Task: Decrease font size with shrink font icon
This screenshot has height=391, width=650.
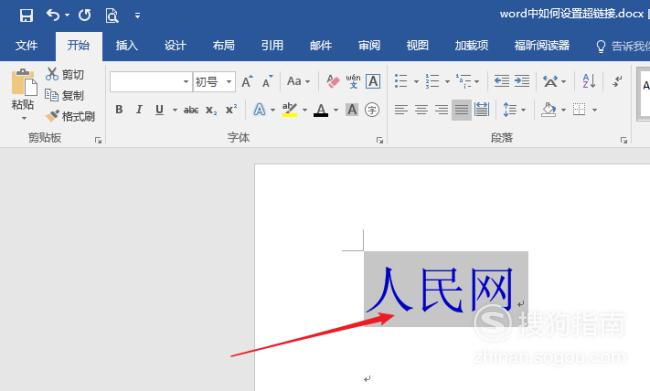Action: (x=267, y=81)
